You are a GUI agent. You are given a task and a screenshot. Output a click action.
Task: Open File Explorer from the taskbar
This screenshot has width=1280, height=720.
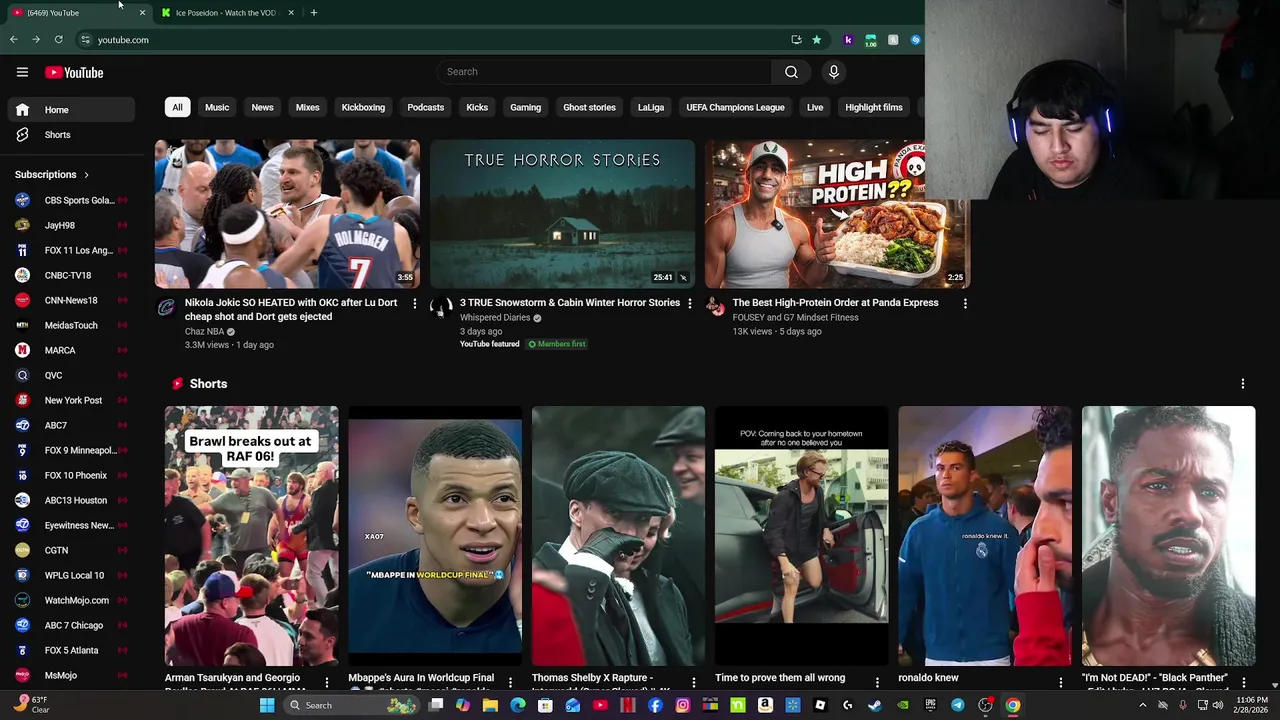pyautogui.click(x=490, y=705)
